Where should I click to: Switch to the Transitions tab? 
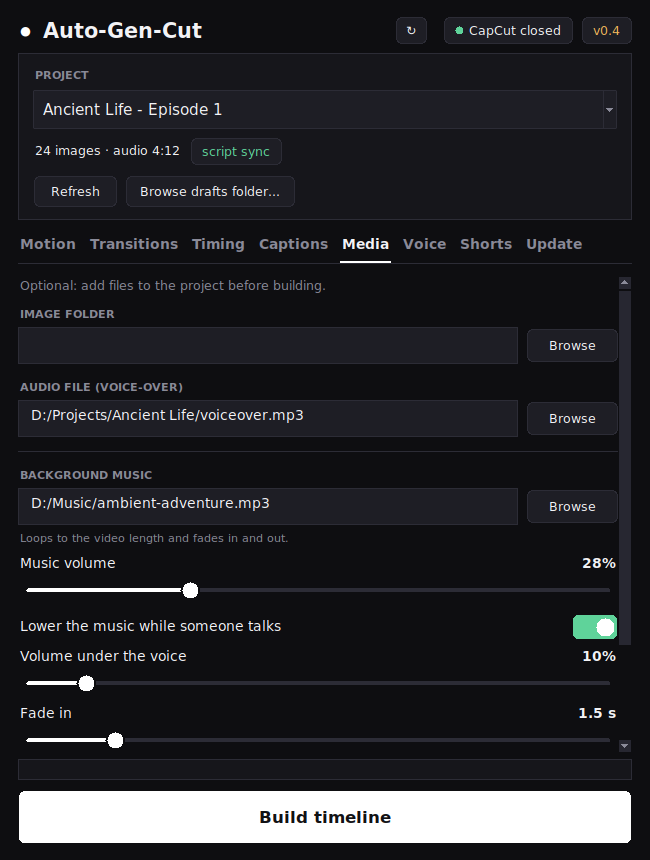134,244
